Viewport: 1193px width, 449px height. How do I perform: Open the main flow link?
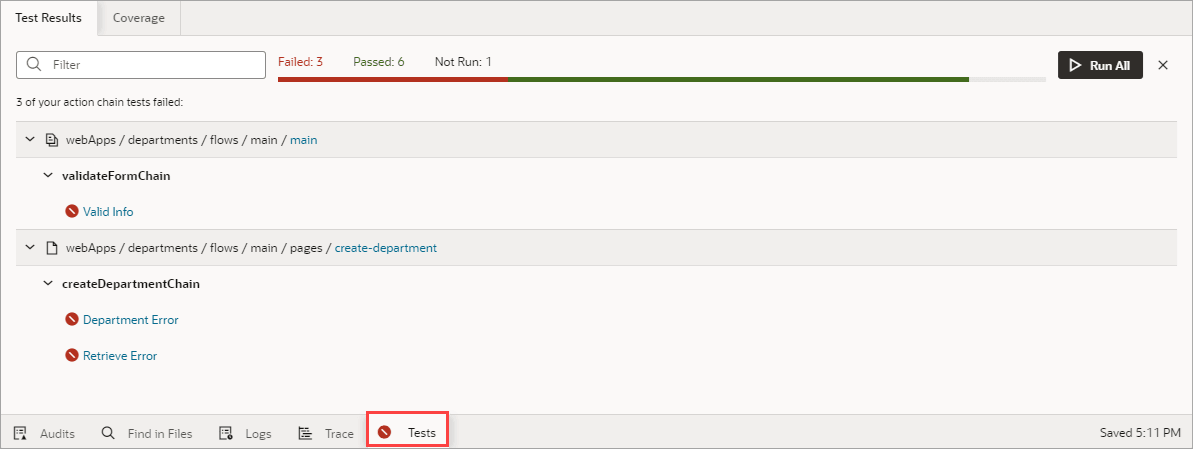point(304,140)
